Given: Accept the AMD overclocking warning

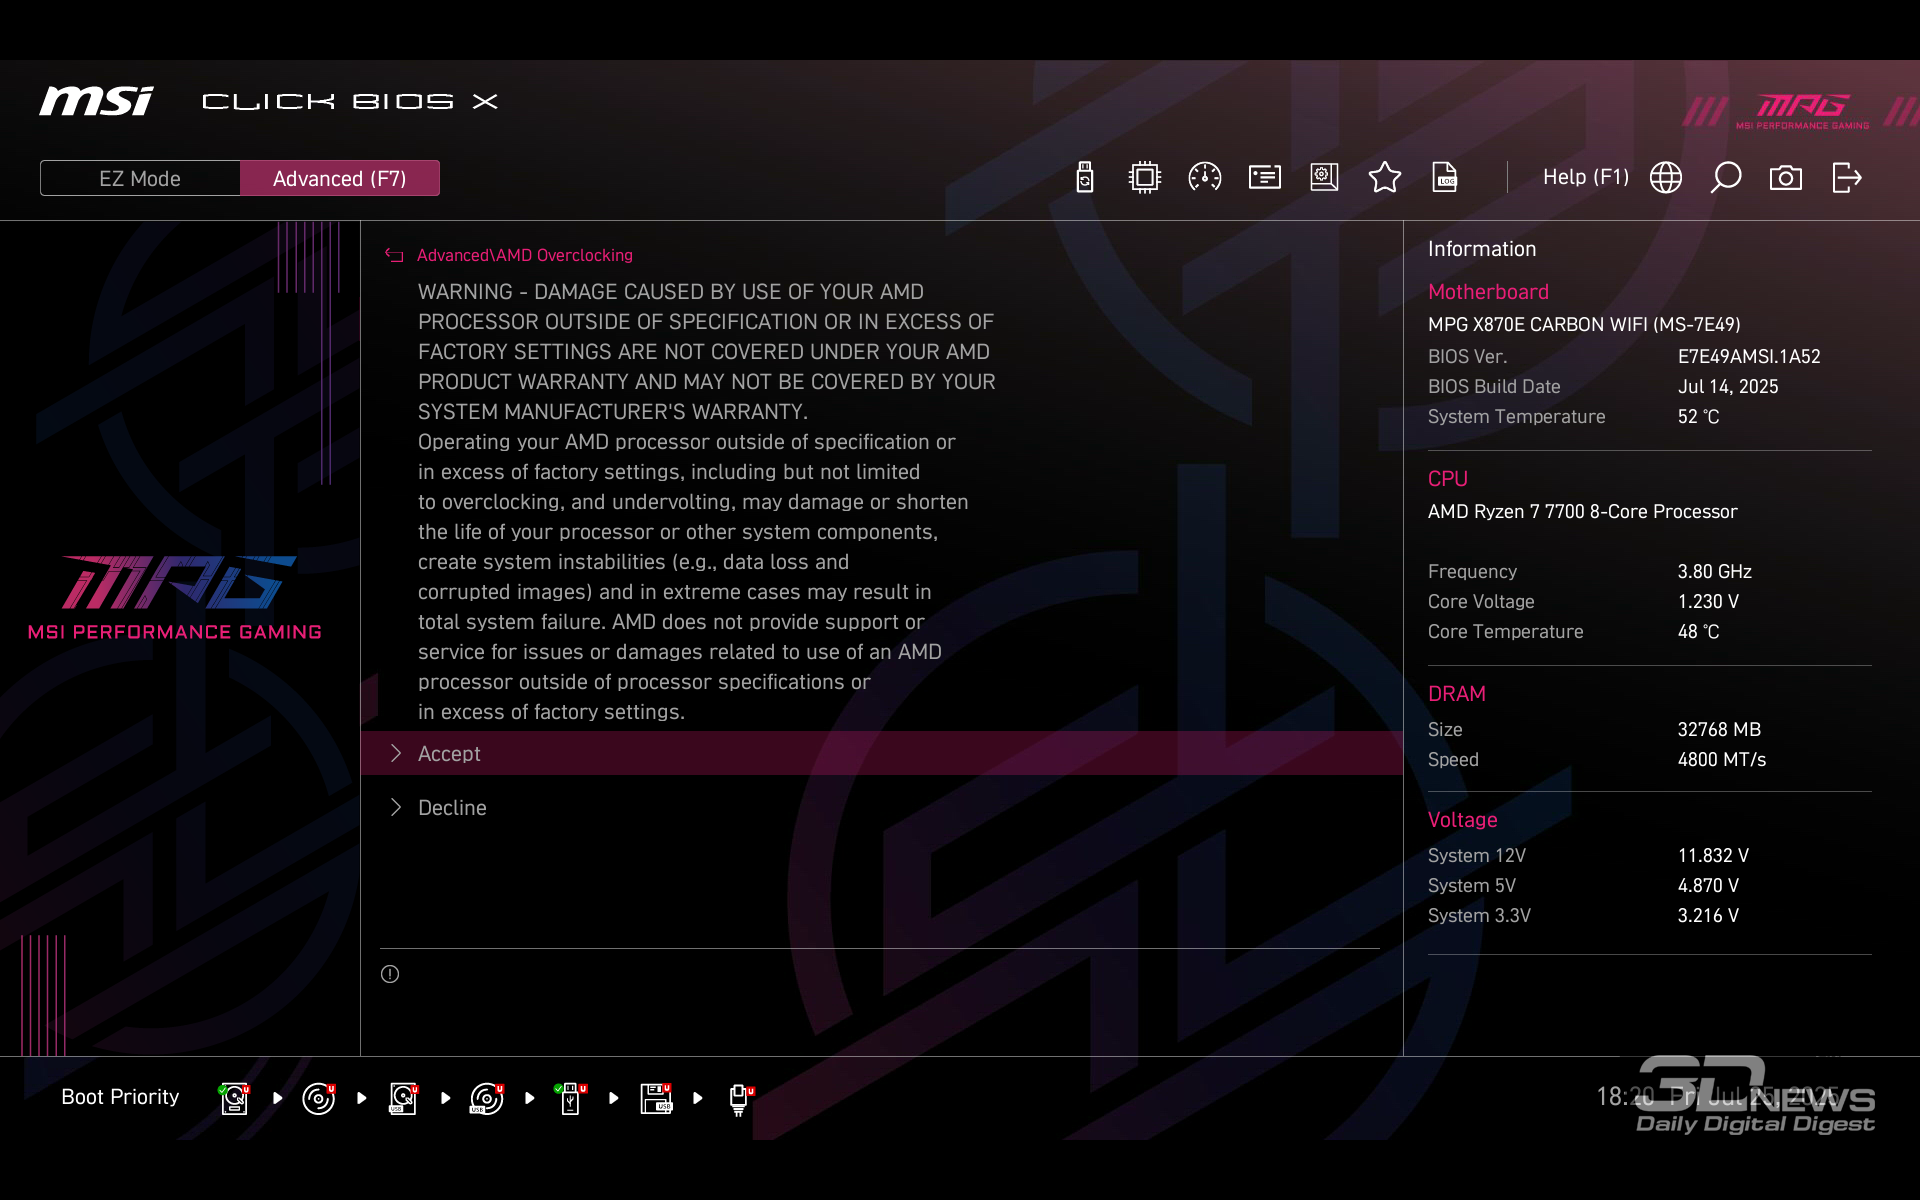Looking at the screenshot, I should pos(881,753).
